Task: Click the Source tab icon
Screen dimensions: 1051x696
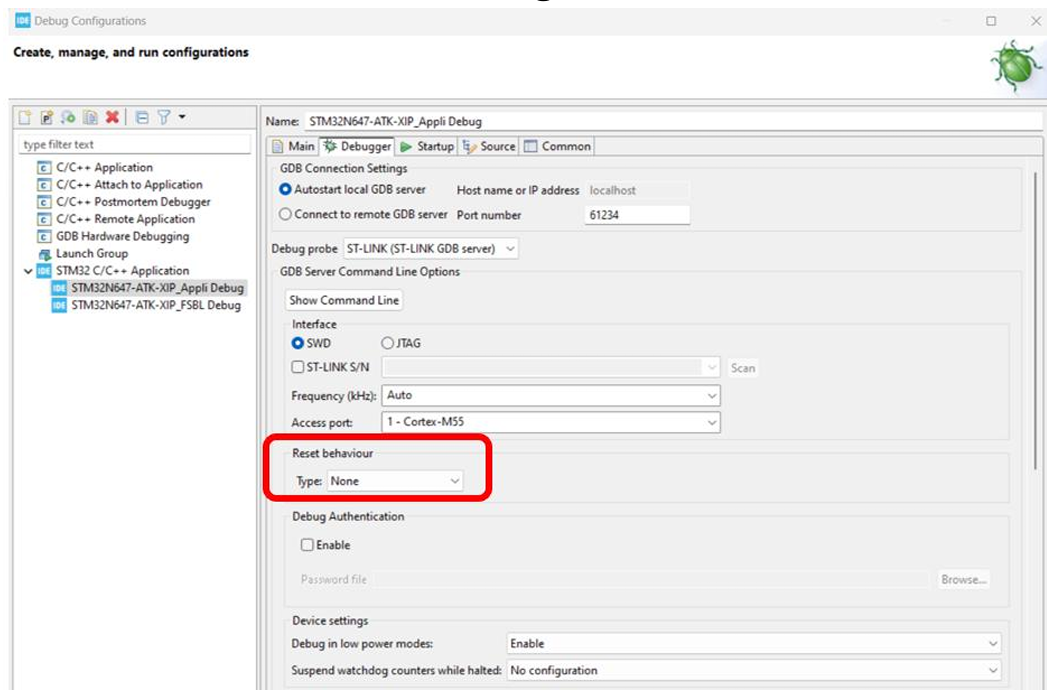Action: coord(469,146)
